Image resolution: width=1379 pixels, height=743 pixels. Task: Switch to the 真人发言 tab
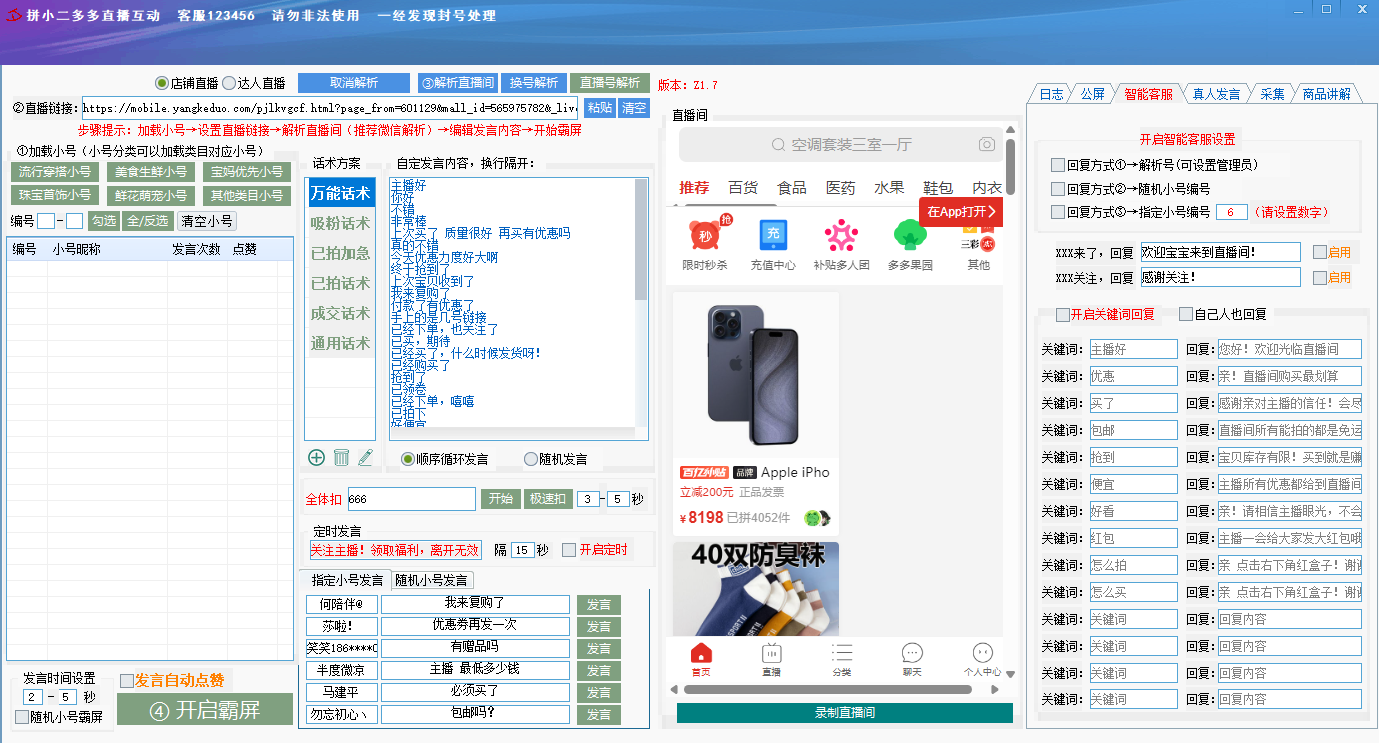tap(1215, 94)
